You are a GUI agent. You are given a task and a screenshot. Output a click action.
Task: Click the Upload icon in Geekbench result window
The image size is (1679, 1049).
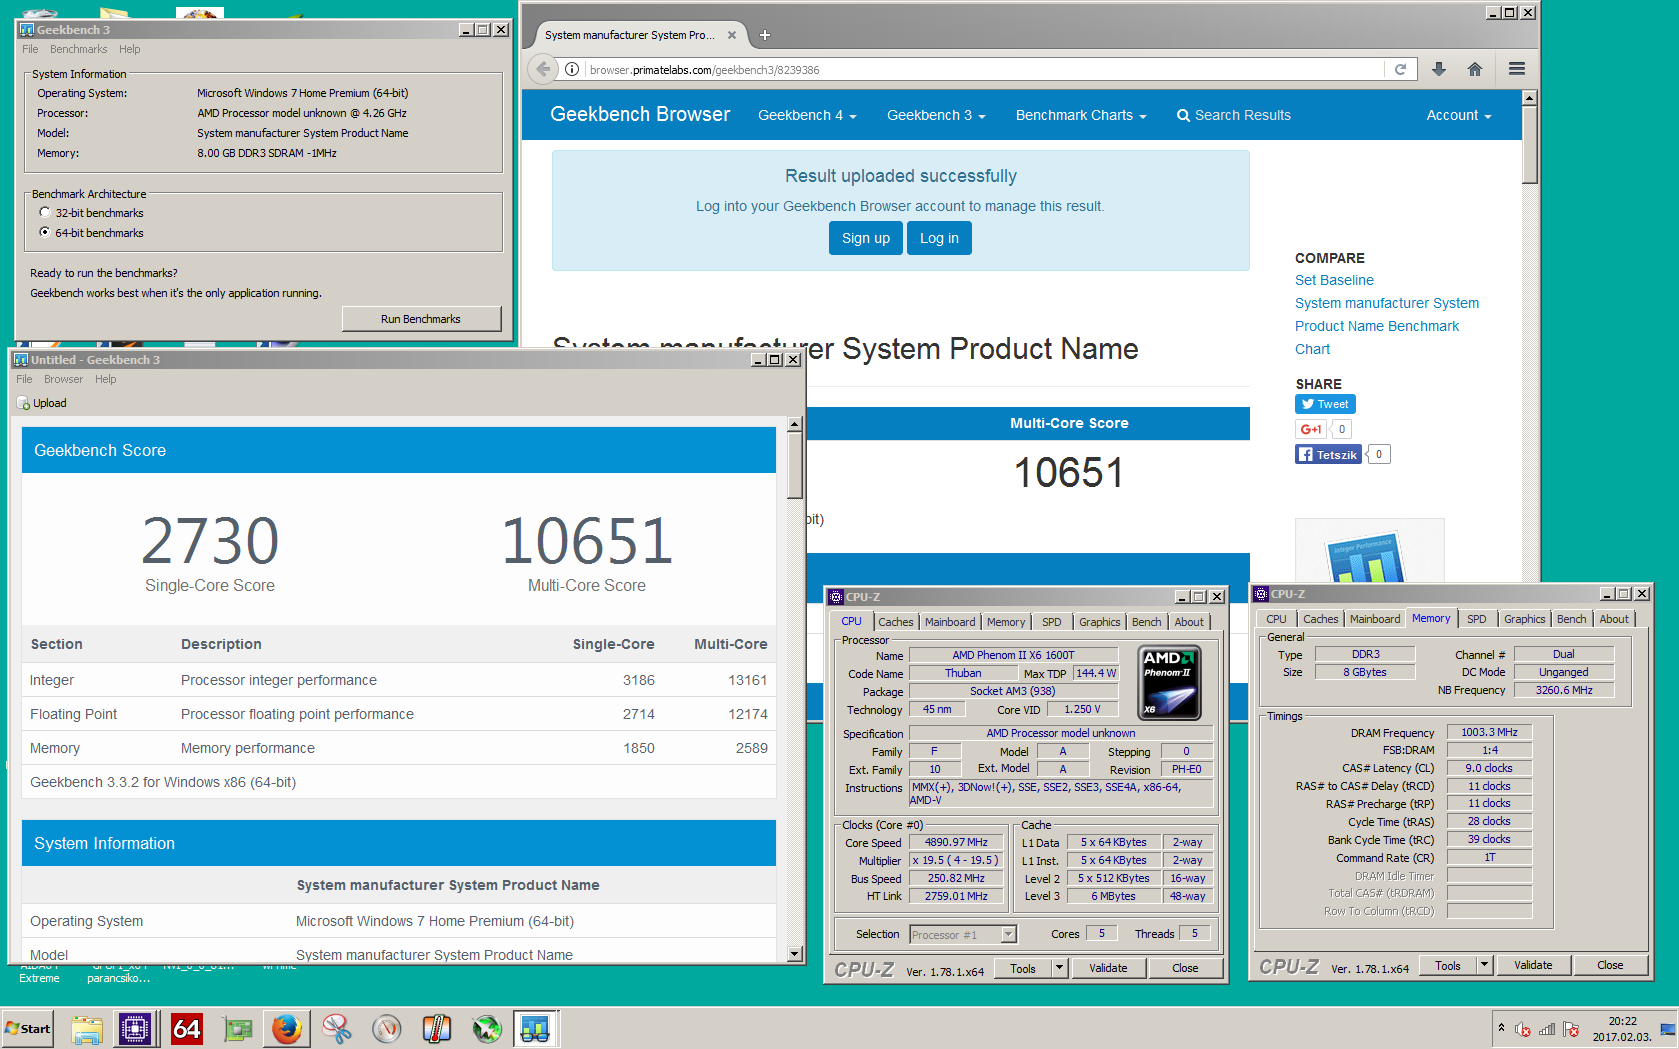(x=24, y=403)
